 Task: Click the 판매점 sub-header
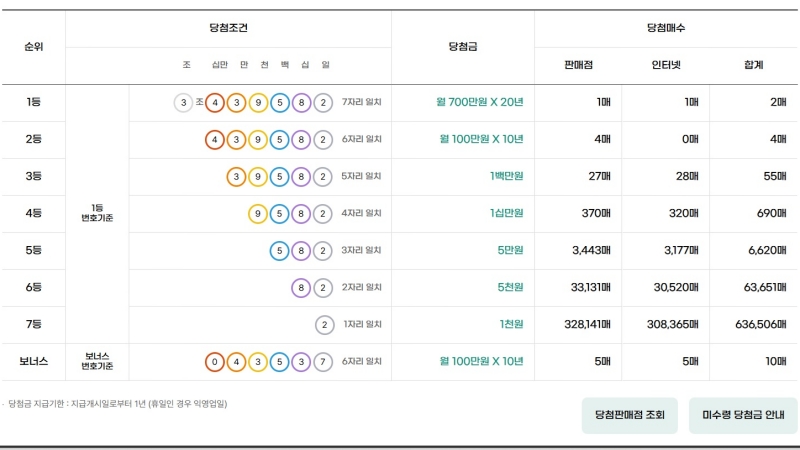(579, 65)
